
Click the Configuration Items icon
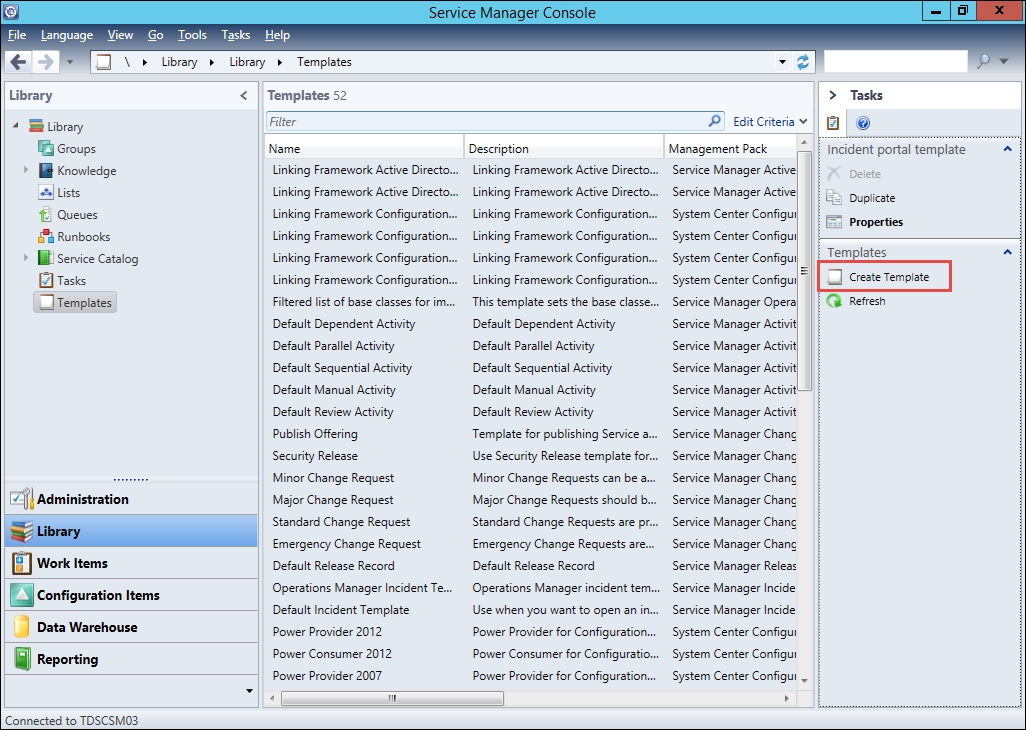pos(22,595)
